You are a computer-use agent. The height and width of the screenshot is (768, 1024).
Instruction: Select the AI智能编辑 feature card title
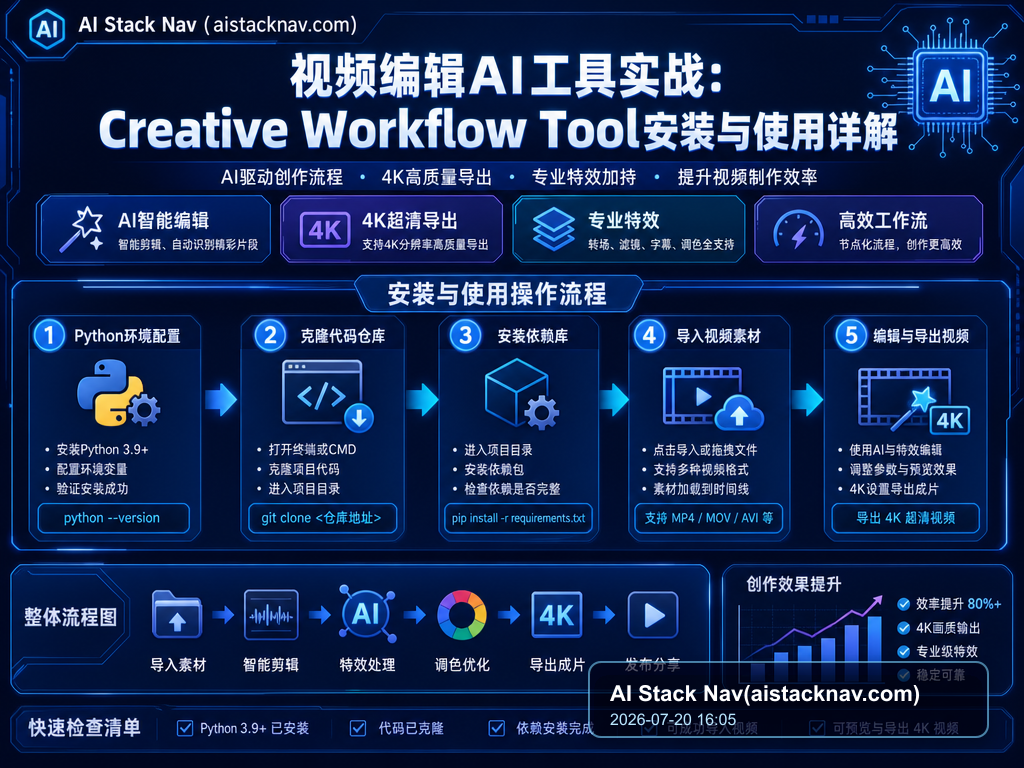(163, 221)
